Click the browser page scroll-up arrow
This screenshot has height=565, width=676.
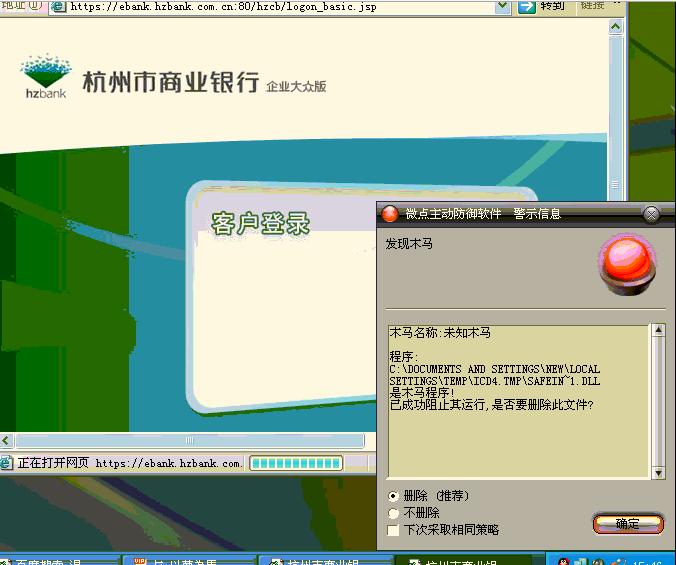click(x=616, y=27)
